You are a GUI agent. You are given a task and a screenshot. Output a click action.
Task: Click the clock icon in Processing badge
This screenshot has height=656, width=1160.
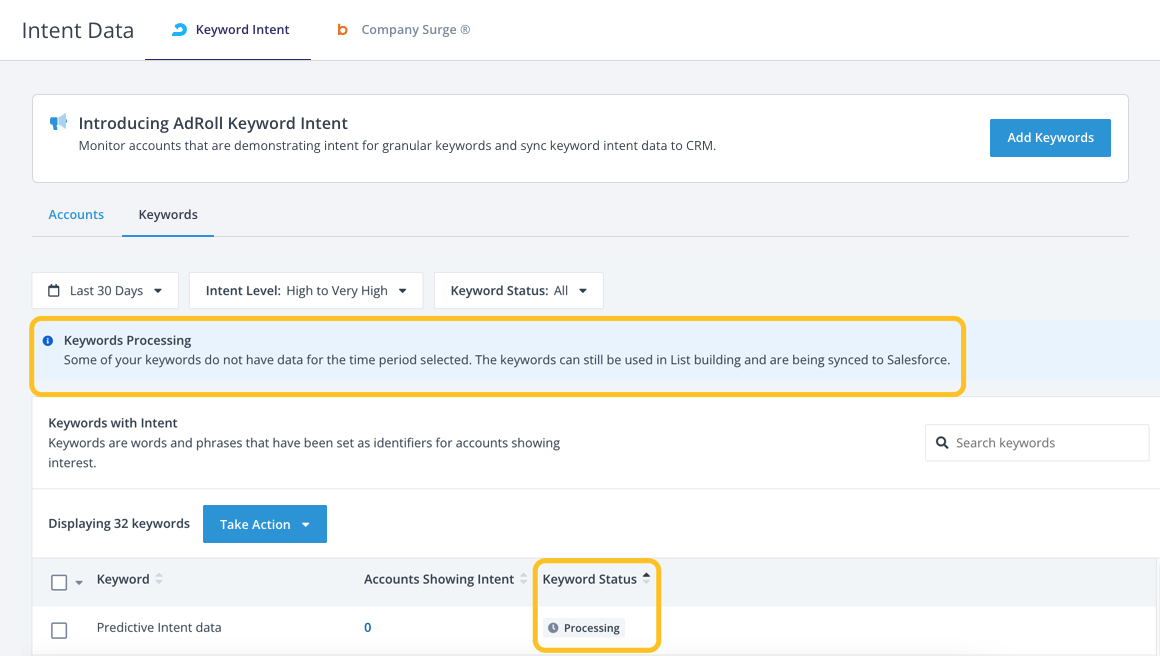[x=553, y=628]
